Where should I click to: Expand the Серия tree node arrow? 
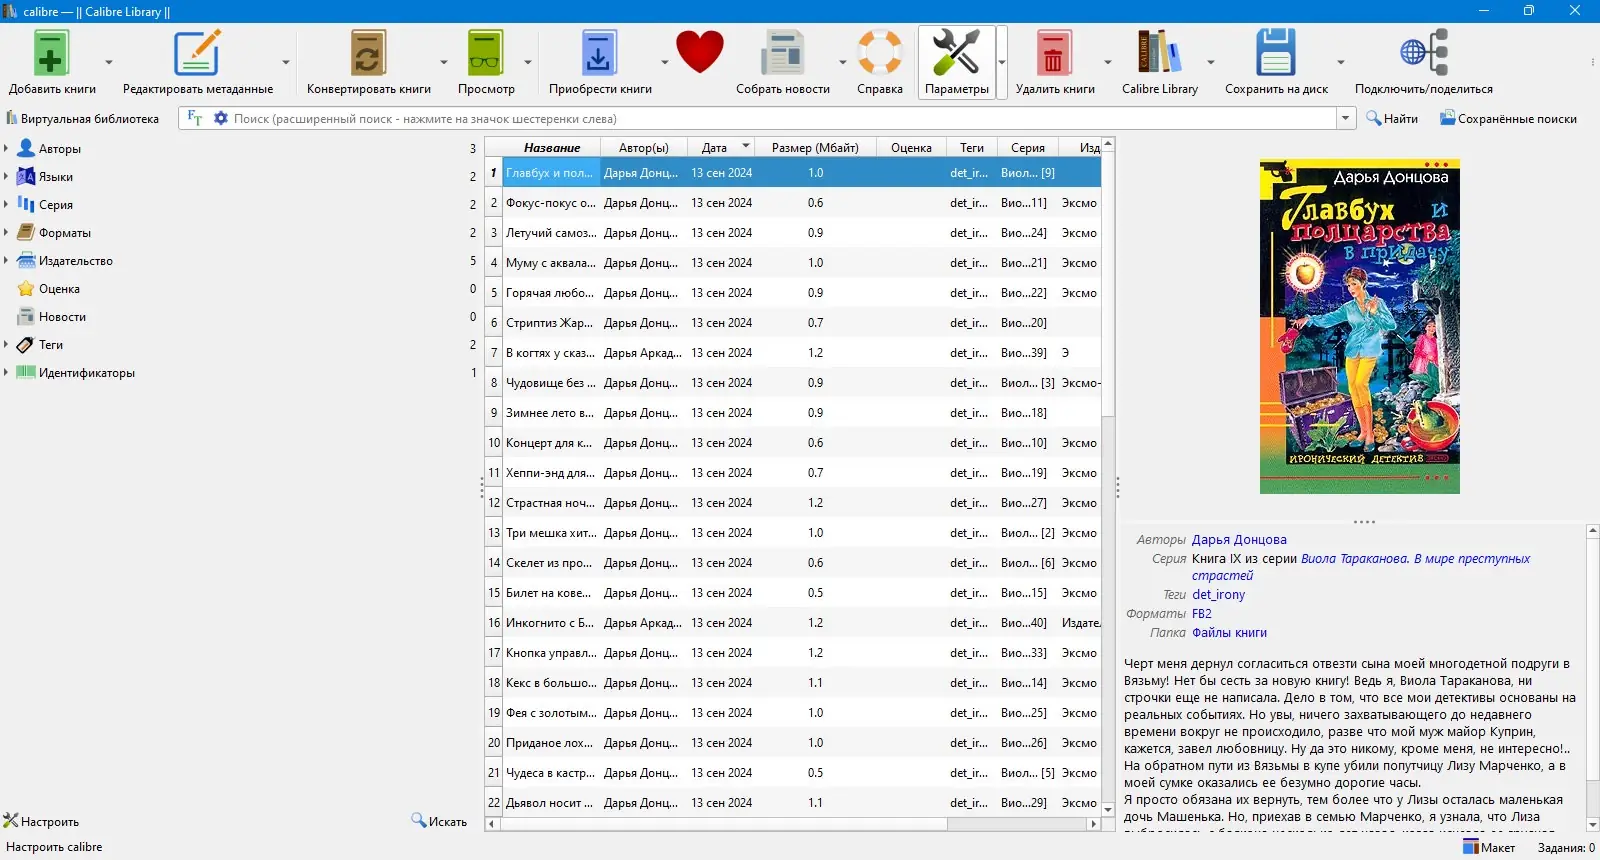(6, 205)
